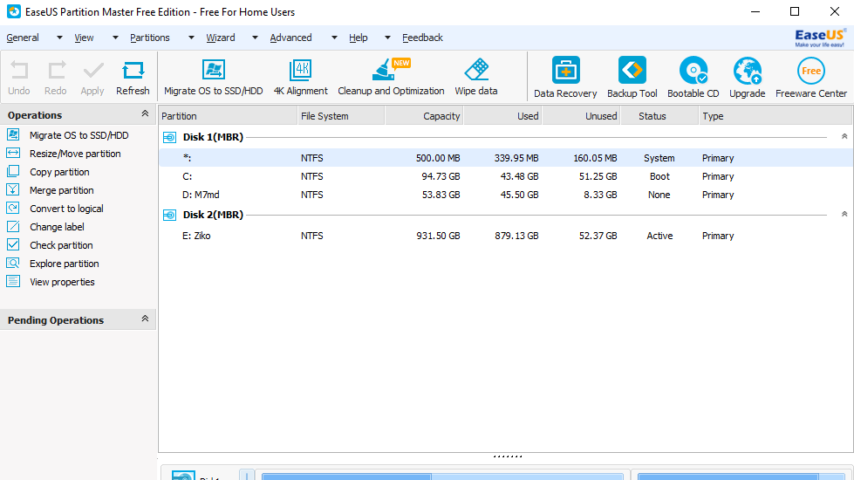This screenshot has width=854, height=480.
Task: Click the Disk 1 (MBR) disk icon
Action: pos(169,137)
